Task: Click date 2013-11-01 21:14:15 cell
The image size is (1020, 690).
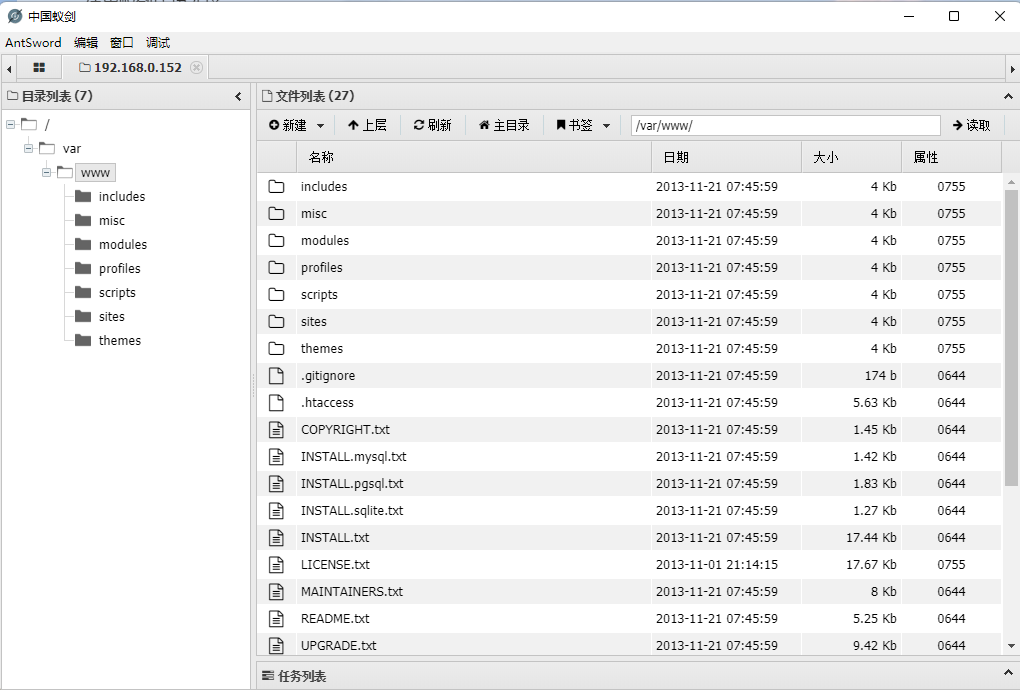Action: (x=716, y=564)
